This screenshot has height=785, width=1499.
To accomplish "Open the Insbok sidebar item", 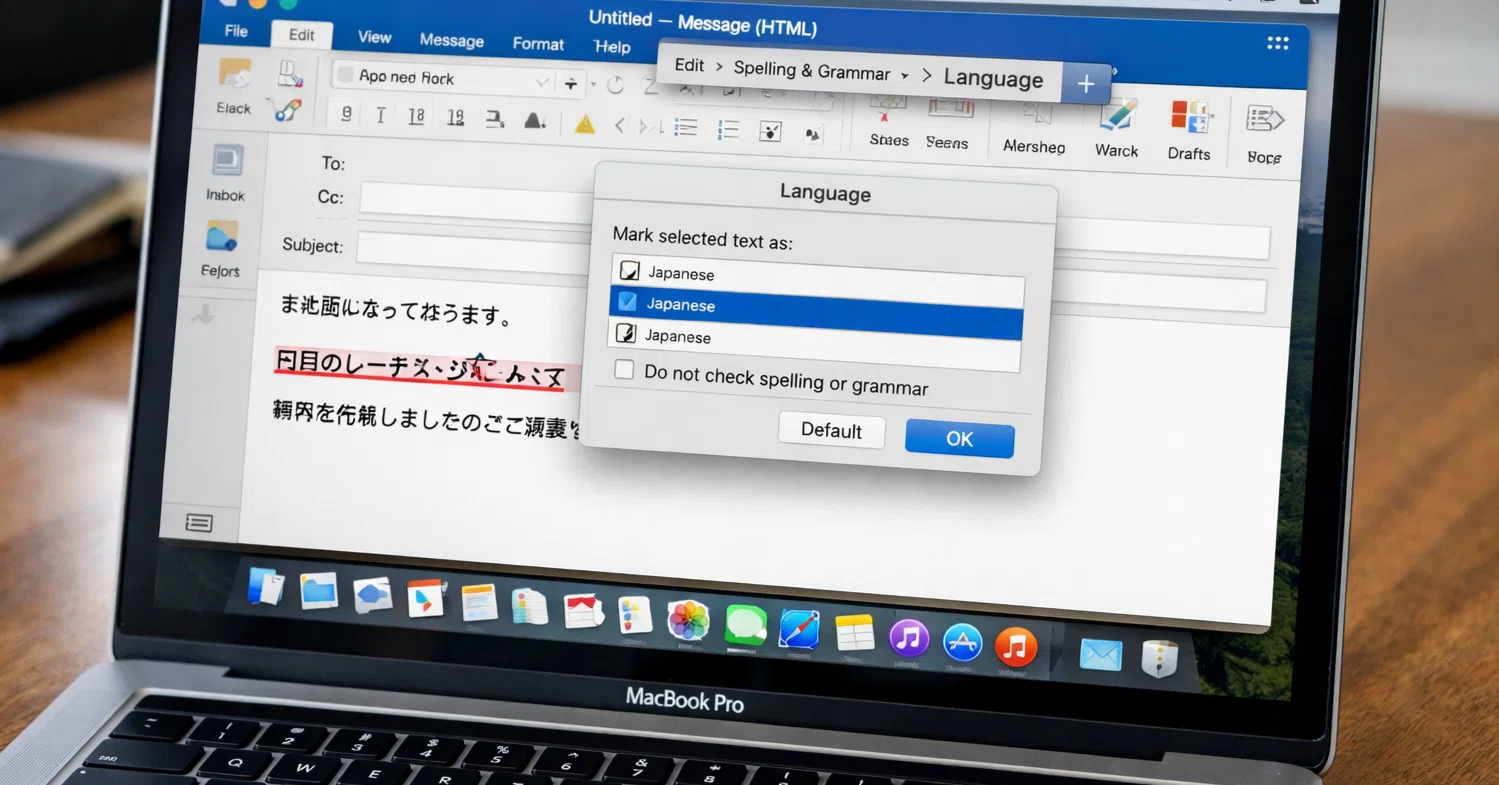I will (x=226, y=173).
